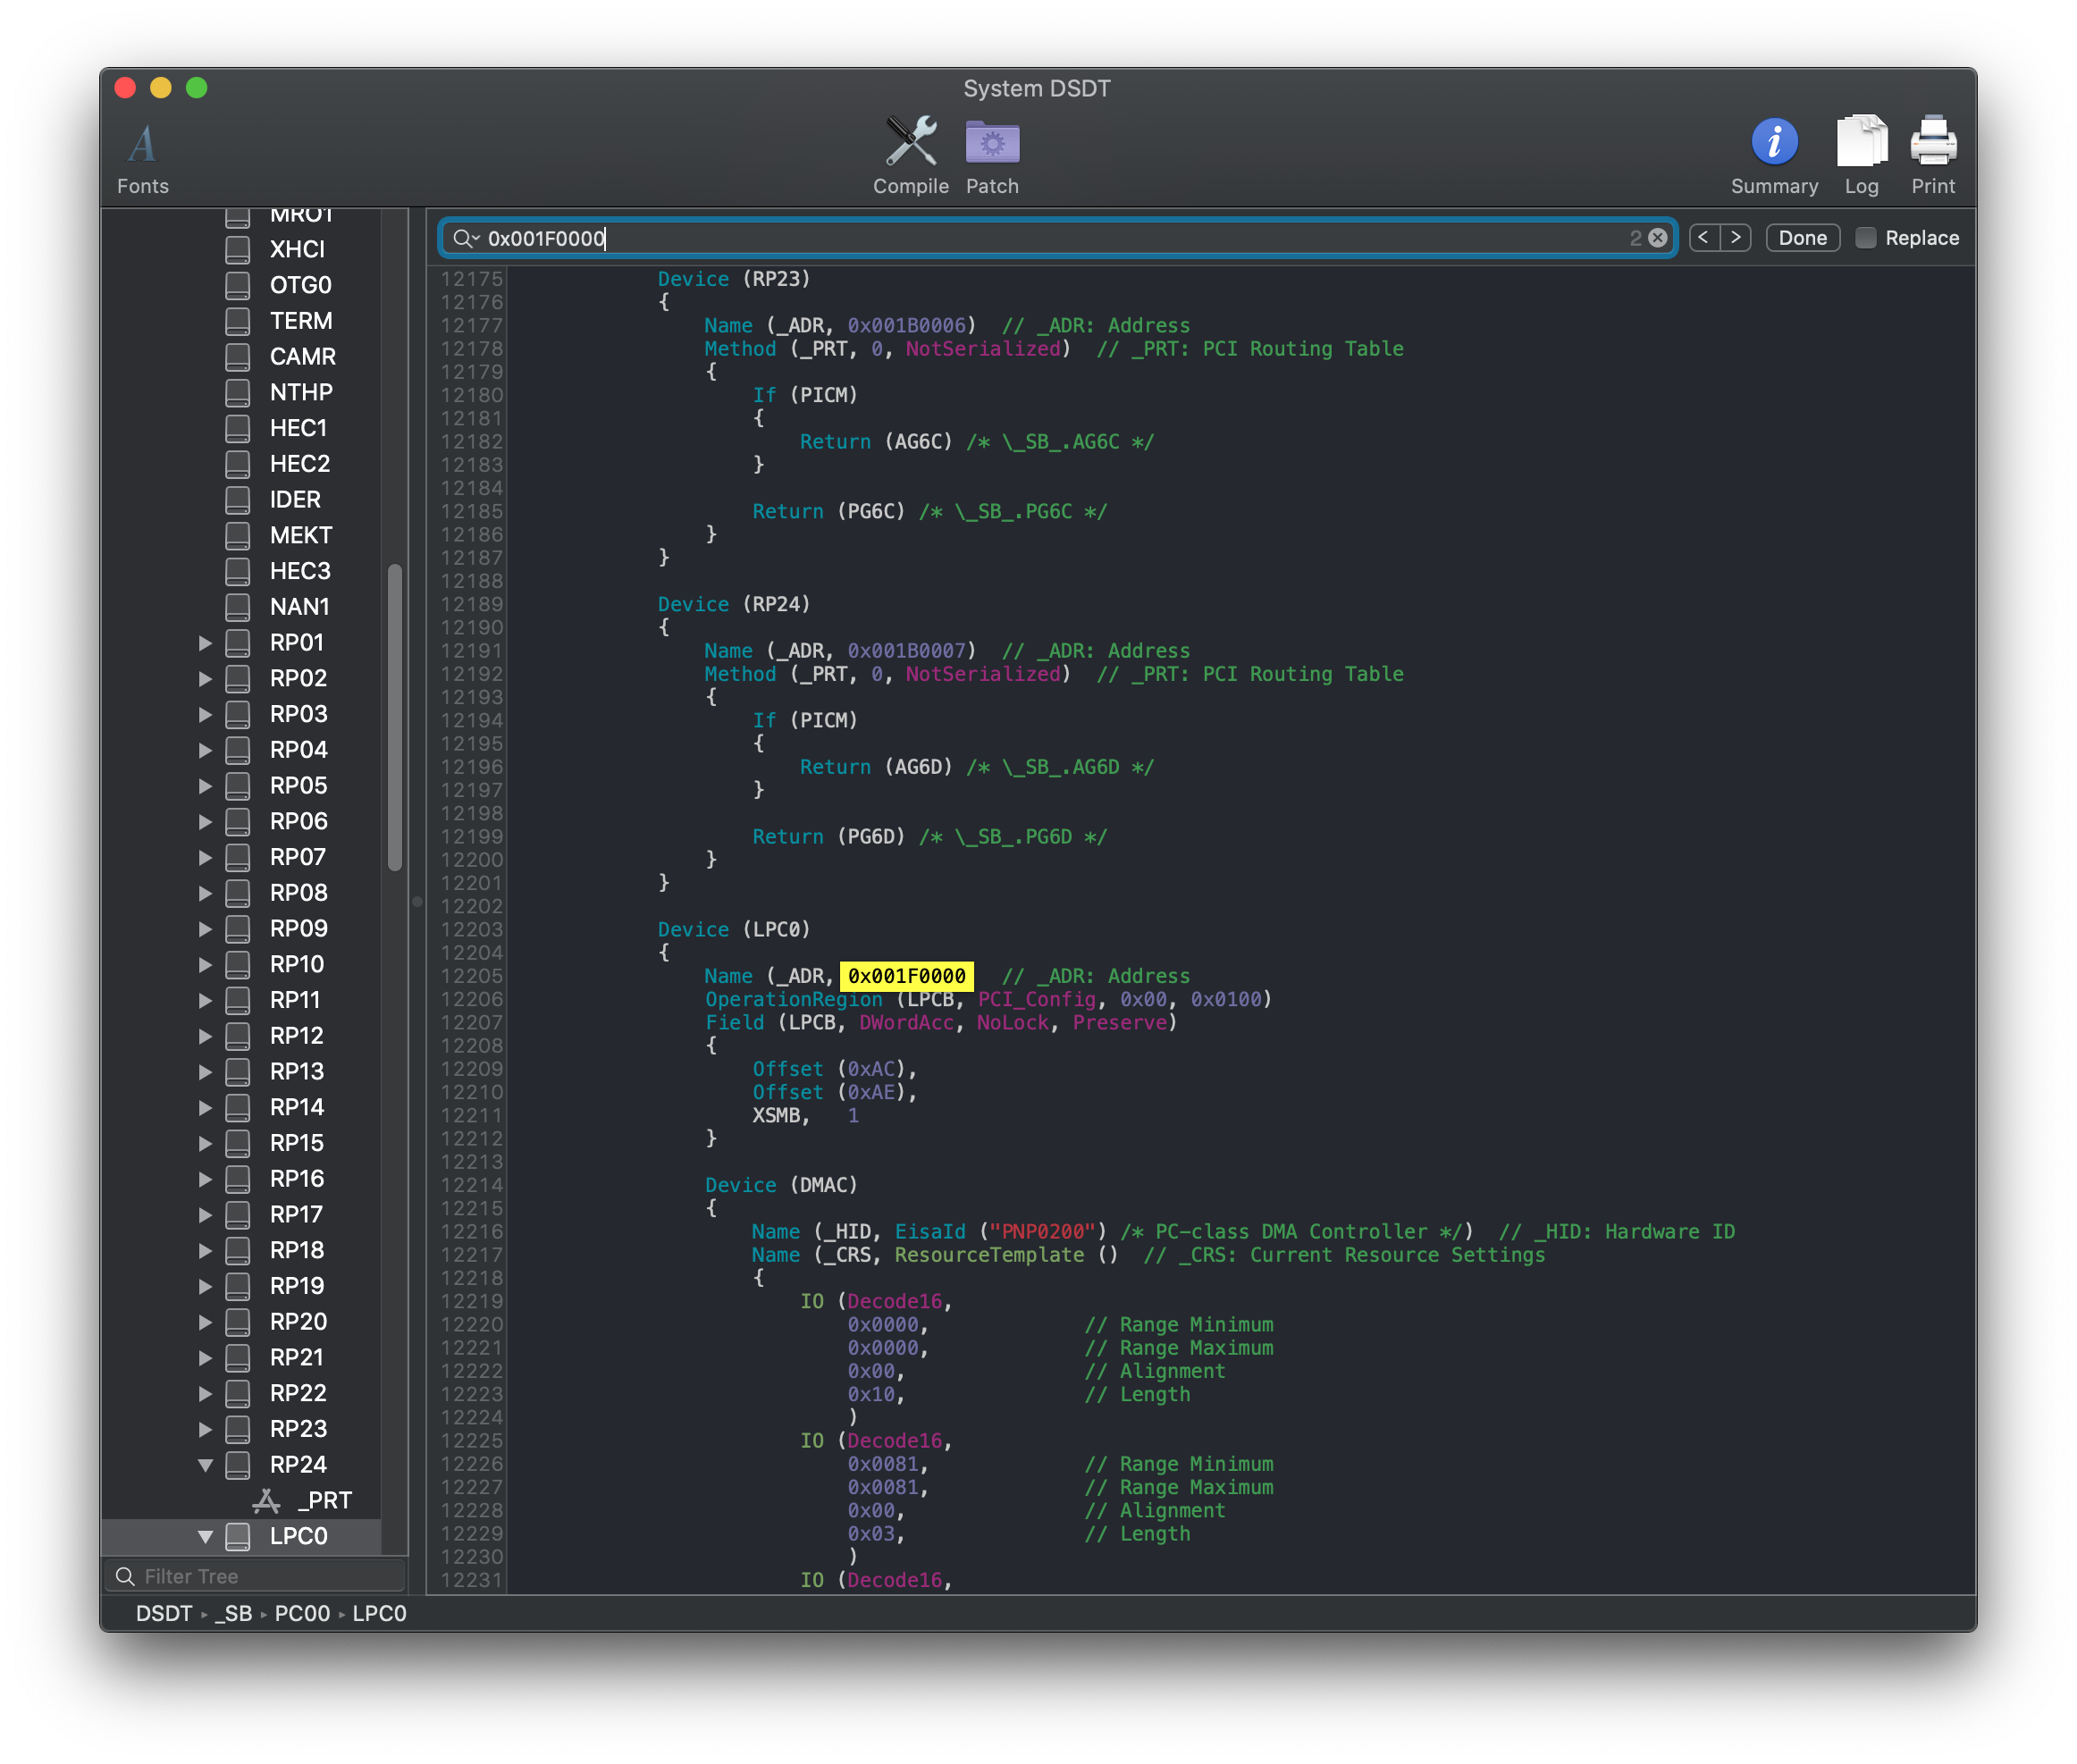Open search options magnifier dropdown
Screen dimensions: 2077x1764
[x=465, y=238]
